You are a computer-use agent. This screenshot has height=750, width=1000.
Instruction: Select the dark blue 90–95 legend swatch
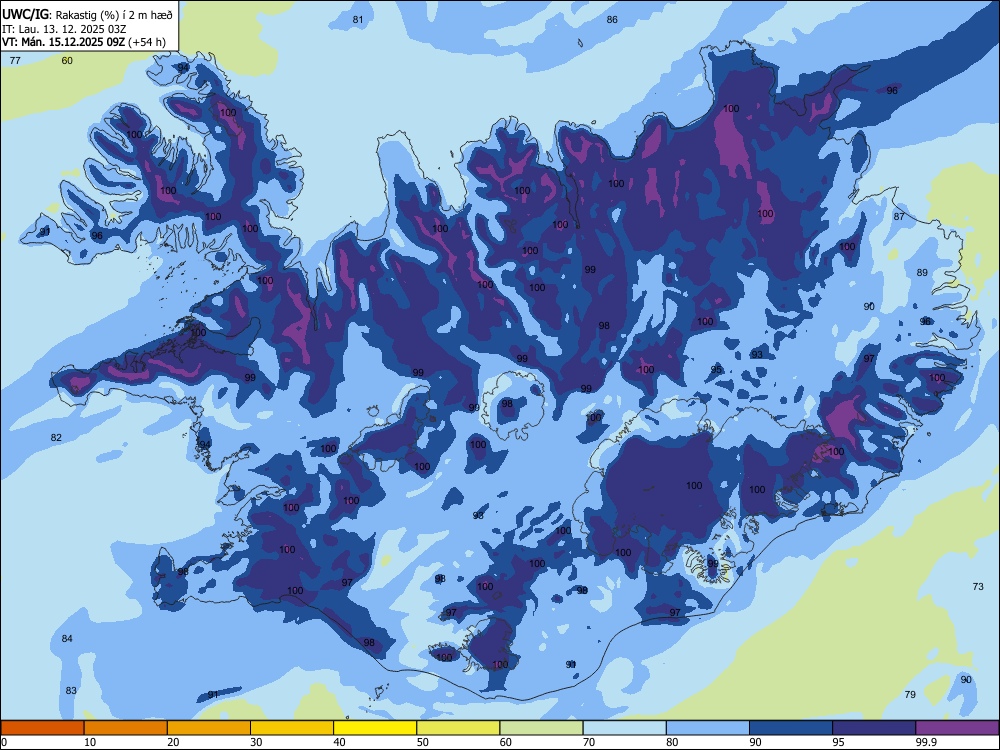pos(791,728)
